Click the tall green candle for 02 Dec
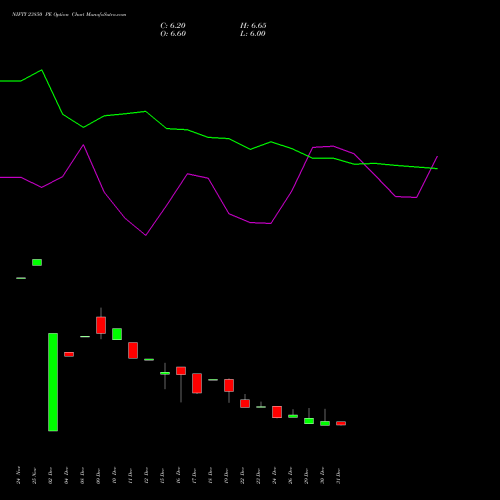The height and width of the screenshot is (500, 500). coord(53,382)
